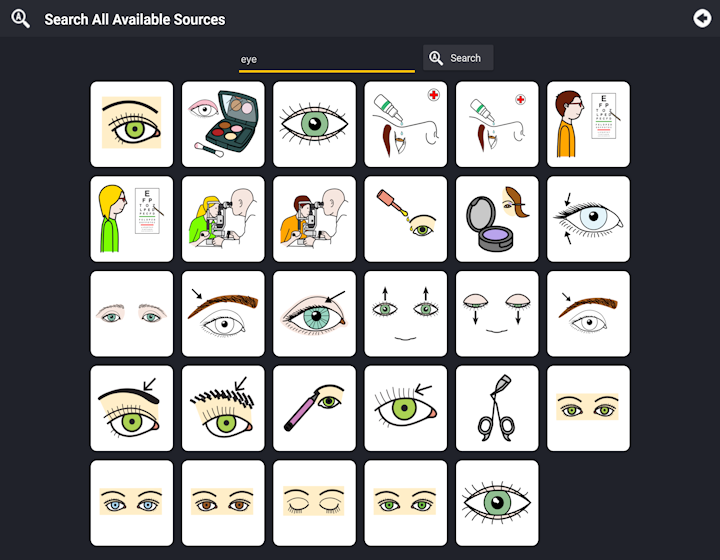Screen dimensions: 720x560
Task: Choose the blonde woman reading eye chart
Action: coord(132,219)
